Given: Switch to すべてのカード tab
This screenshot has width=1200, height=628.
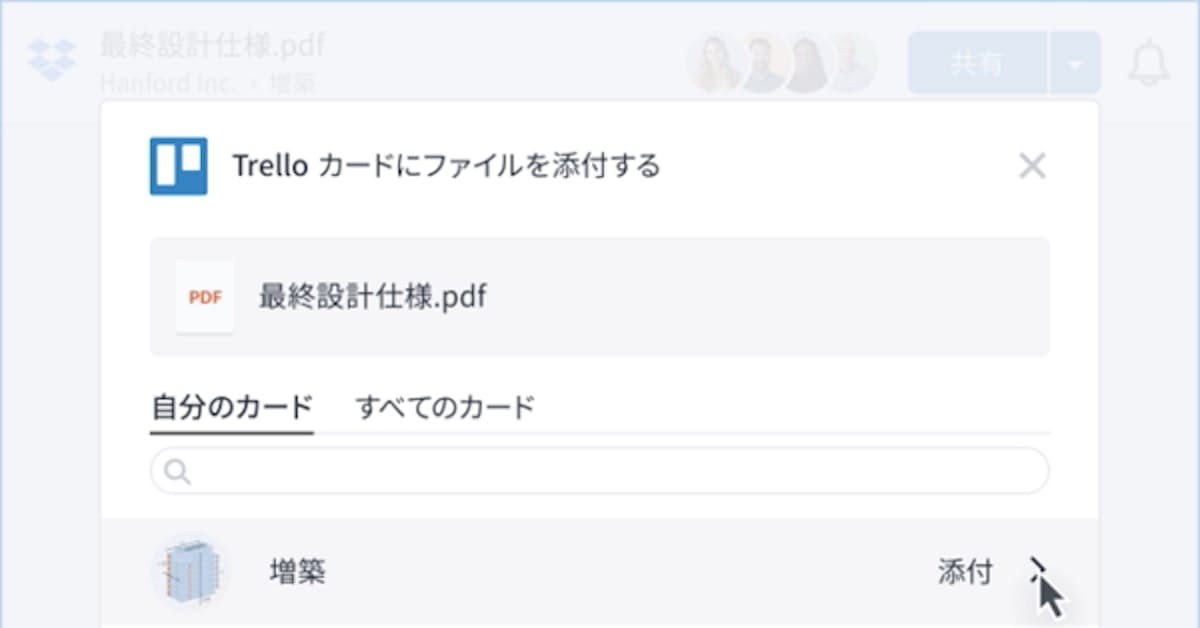Looking at the screenshot, I should [x=445, y=408].
